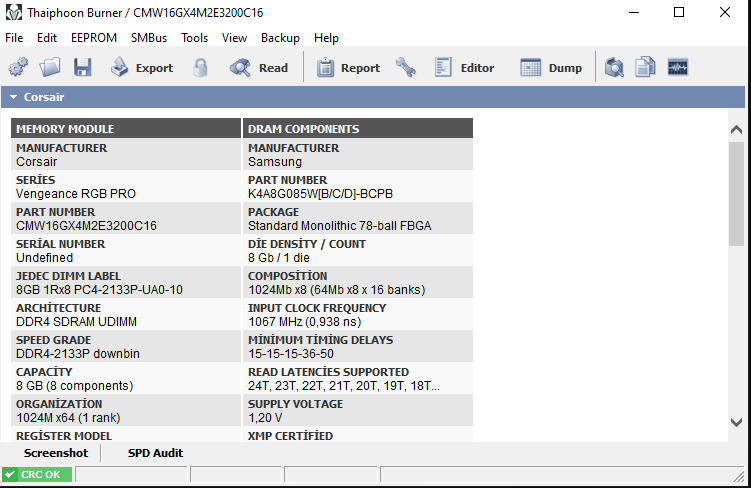The width and height of the screenshot is (751, 488).
Task: Click the Undefined serial number value
Action: [x=45, y=258]
